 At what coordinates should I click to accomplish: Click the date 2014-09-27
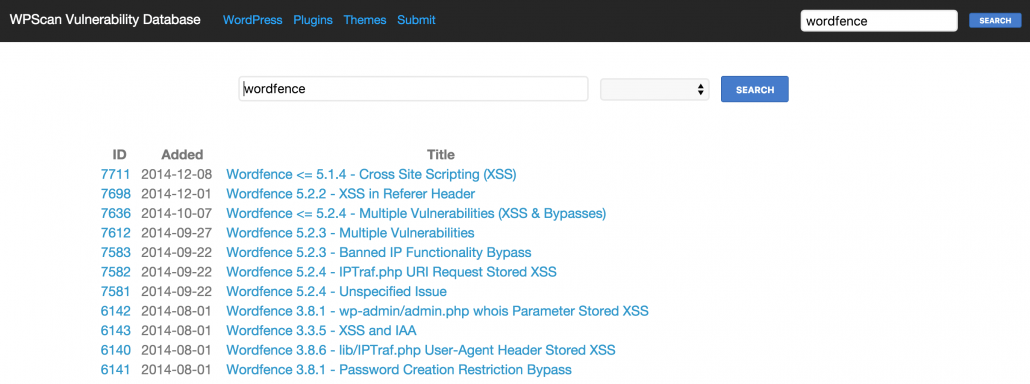pos(176,233)
